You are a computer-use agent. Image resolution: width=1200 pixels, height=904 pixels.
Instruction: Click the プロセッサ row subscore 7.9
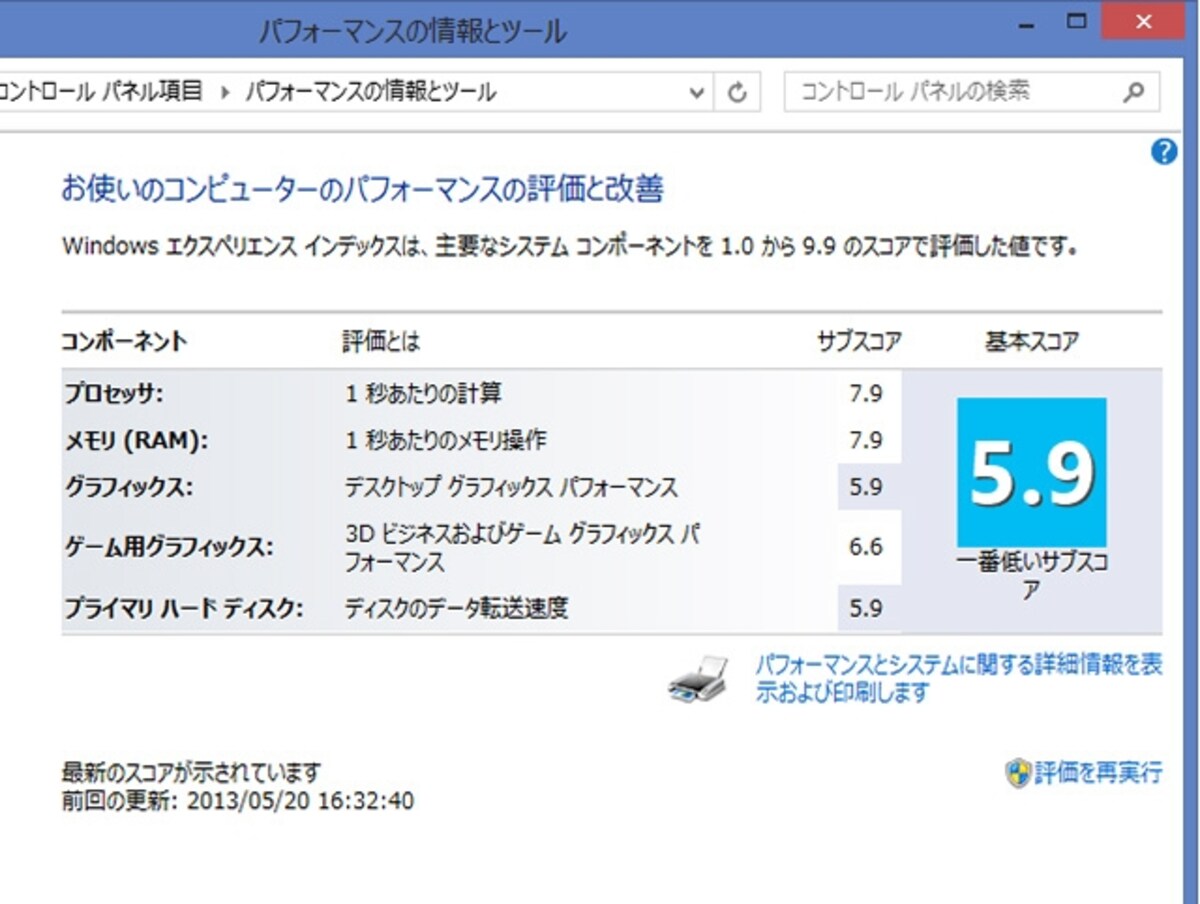(866, 393)
